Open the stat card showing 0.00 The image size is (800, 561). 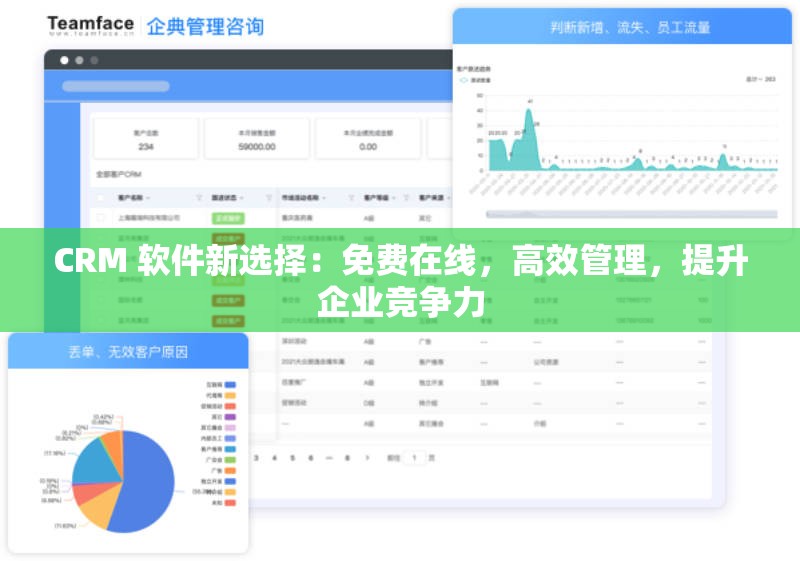368,139
